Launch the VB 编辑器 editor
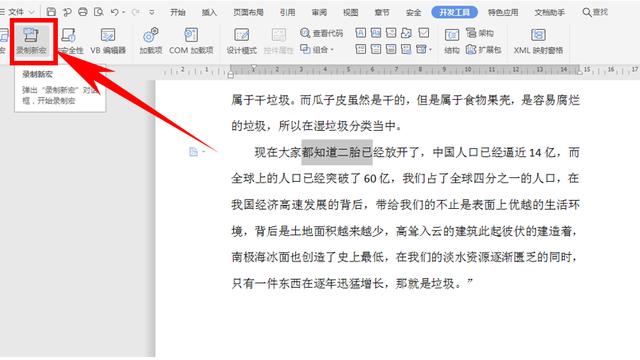This screenshot has height=360, width=640. [x=108, y=41]
